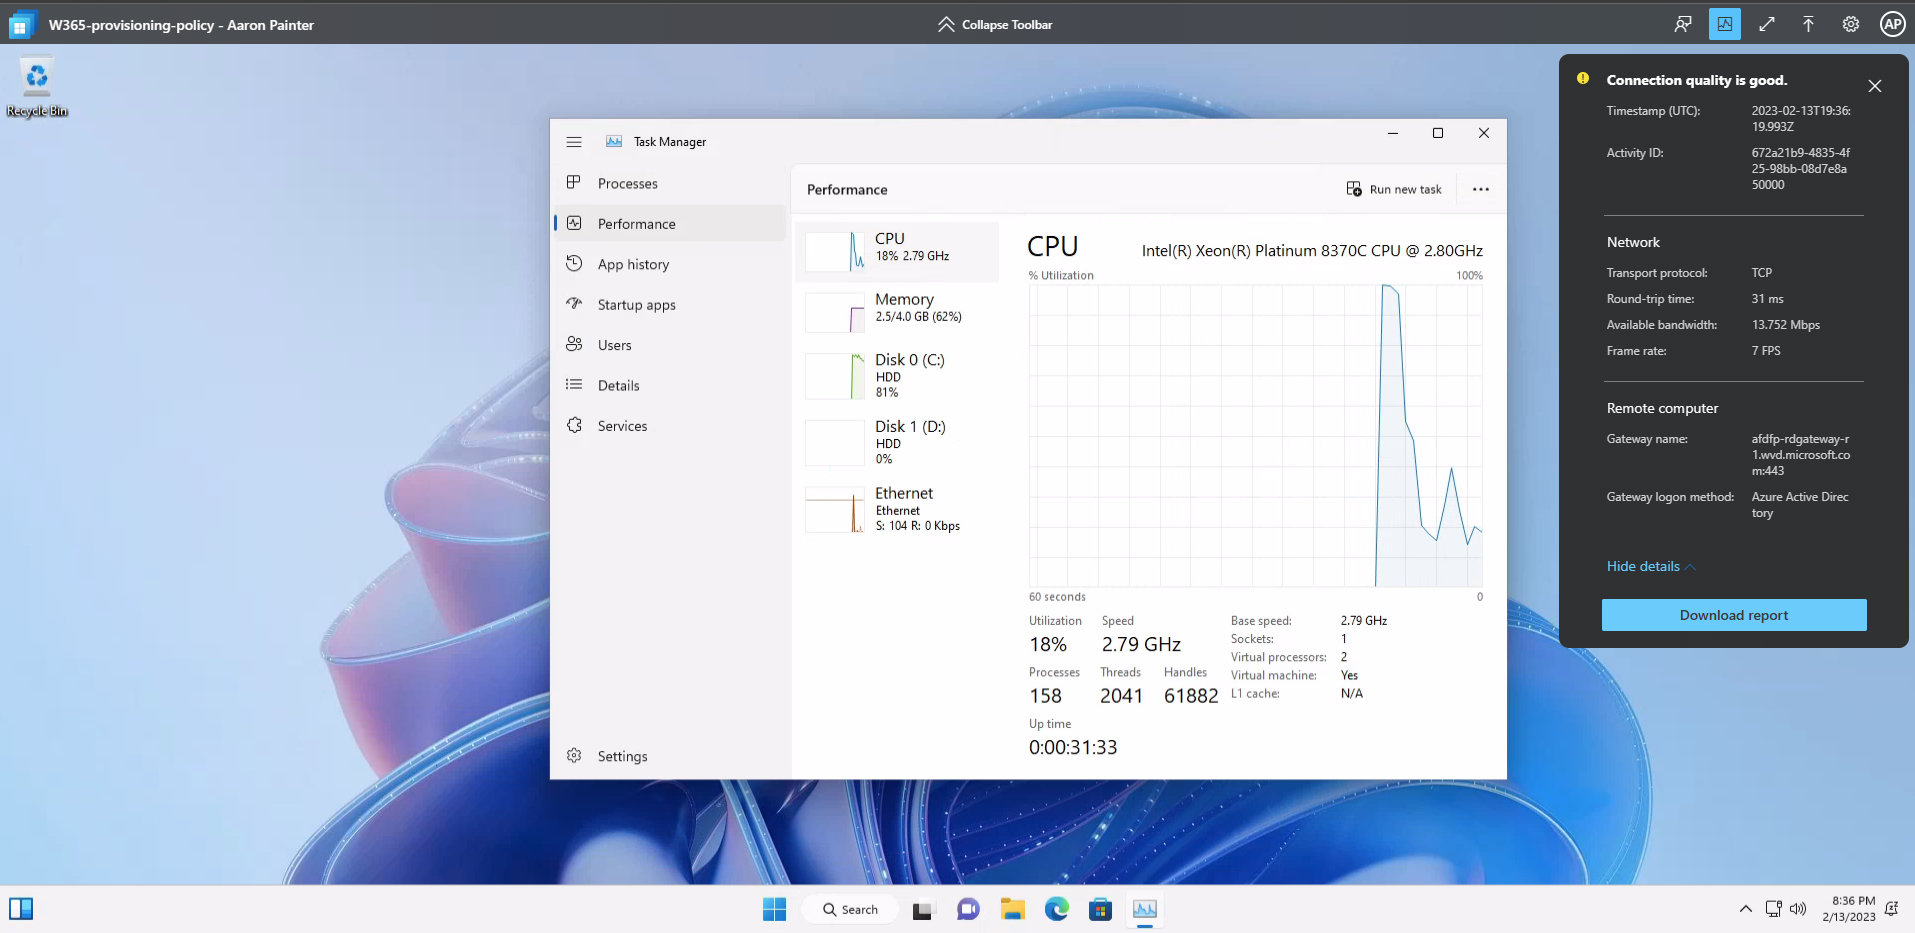This screenshot has width=1915, height=933.
Task: Click the taskbar Search box
Action: point(850,909)
